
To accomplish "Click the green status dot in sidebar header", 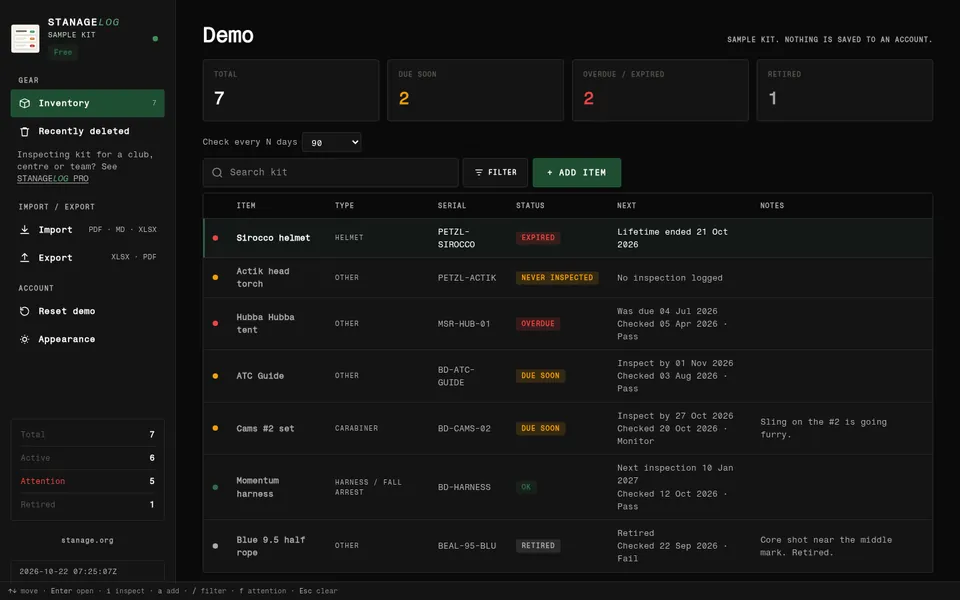I will (x=155, y=39).
